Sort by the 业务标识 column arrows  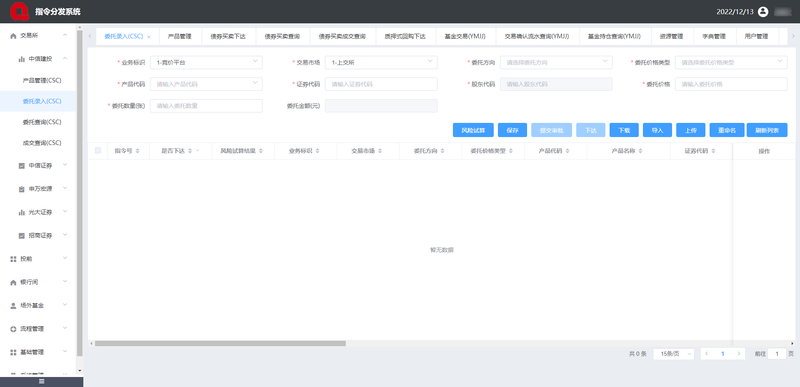(317, 151)
